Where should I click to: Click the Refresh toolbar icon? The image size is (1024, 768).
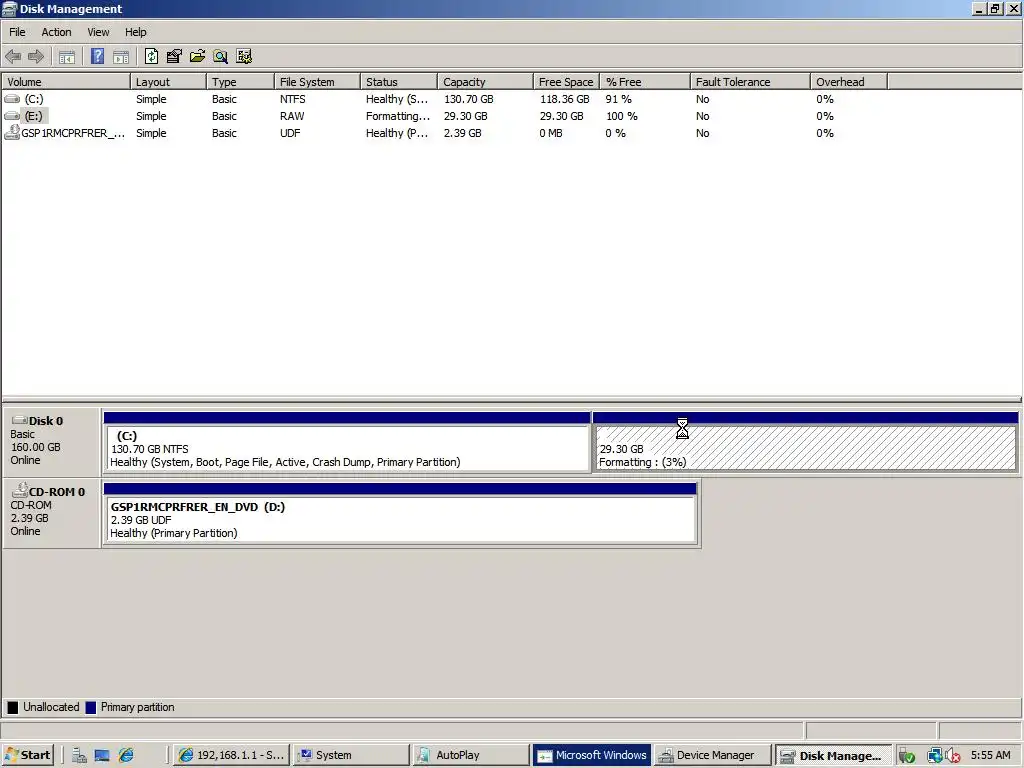coord(151,57)
